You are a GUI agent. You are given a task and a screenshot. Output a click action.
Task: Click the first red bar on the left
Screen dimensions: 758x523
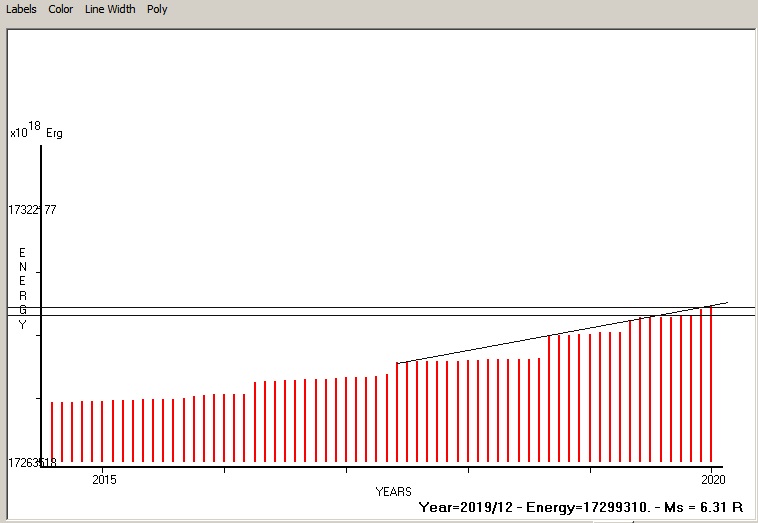coord(52,432)
